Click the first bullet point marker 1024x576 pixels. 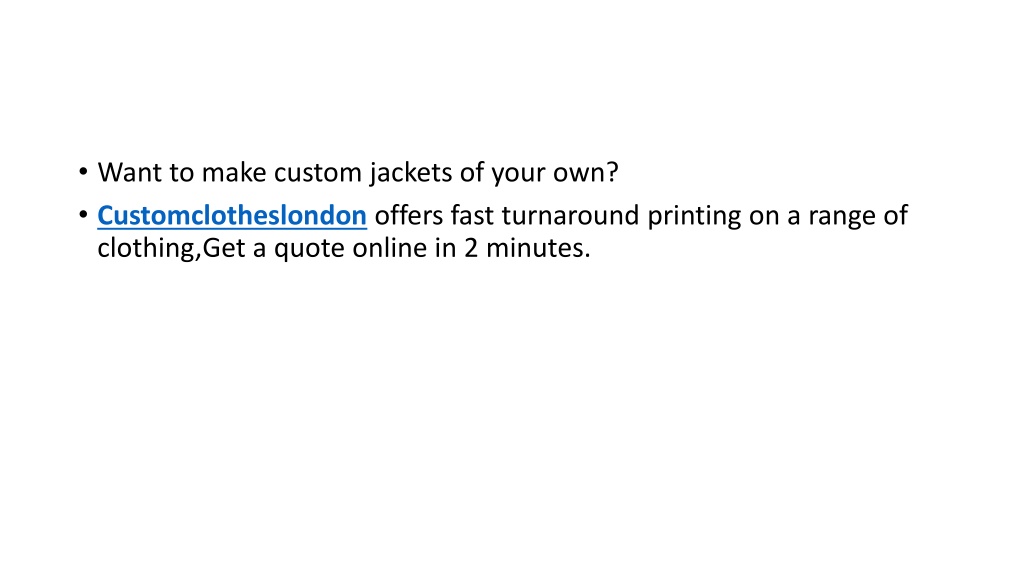pyautogui.click(x=83, y=172)
